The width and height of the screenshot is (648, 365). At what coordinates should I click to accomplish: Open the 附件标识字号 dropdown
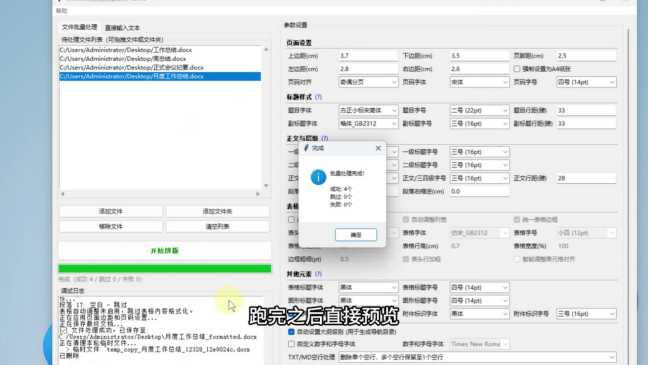pos(586,314)
